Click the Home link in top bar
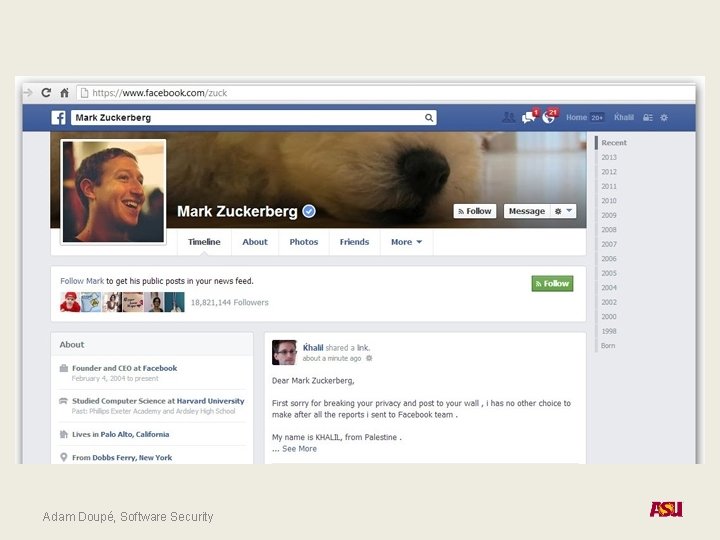This screenshot has height=540, width=720. [x=576, y=118]
